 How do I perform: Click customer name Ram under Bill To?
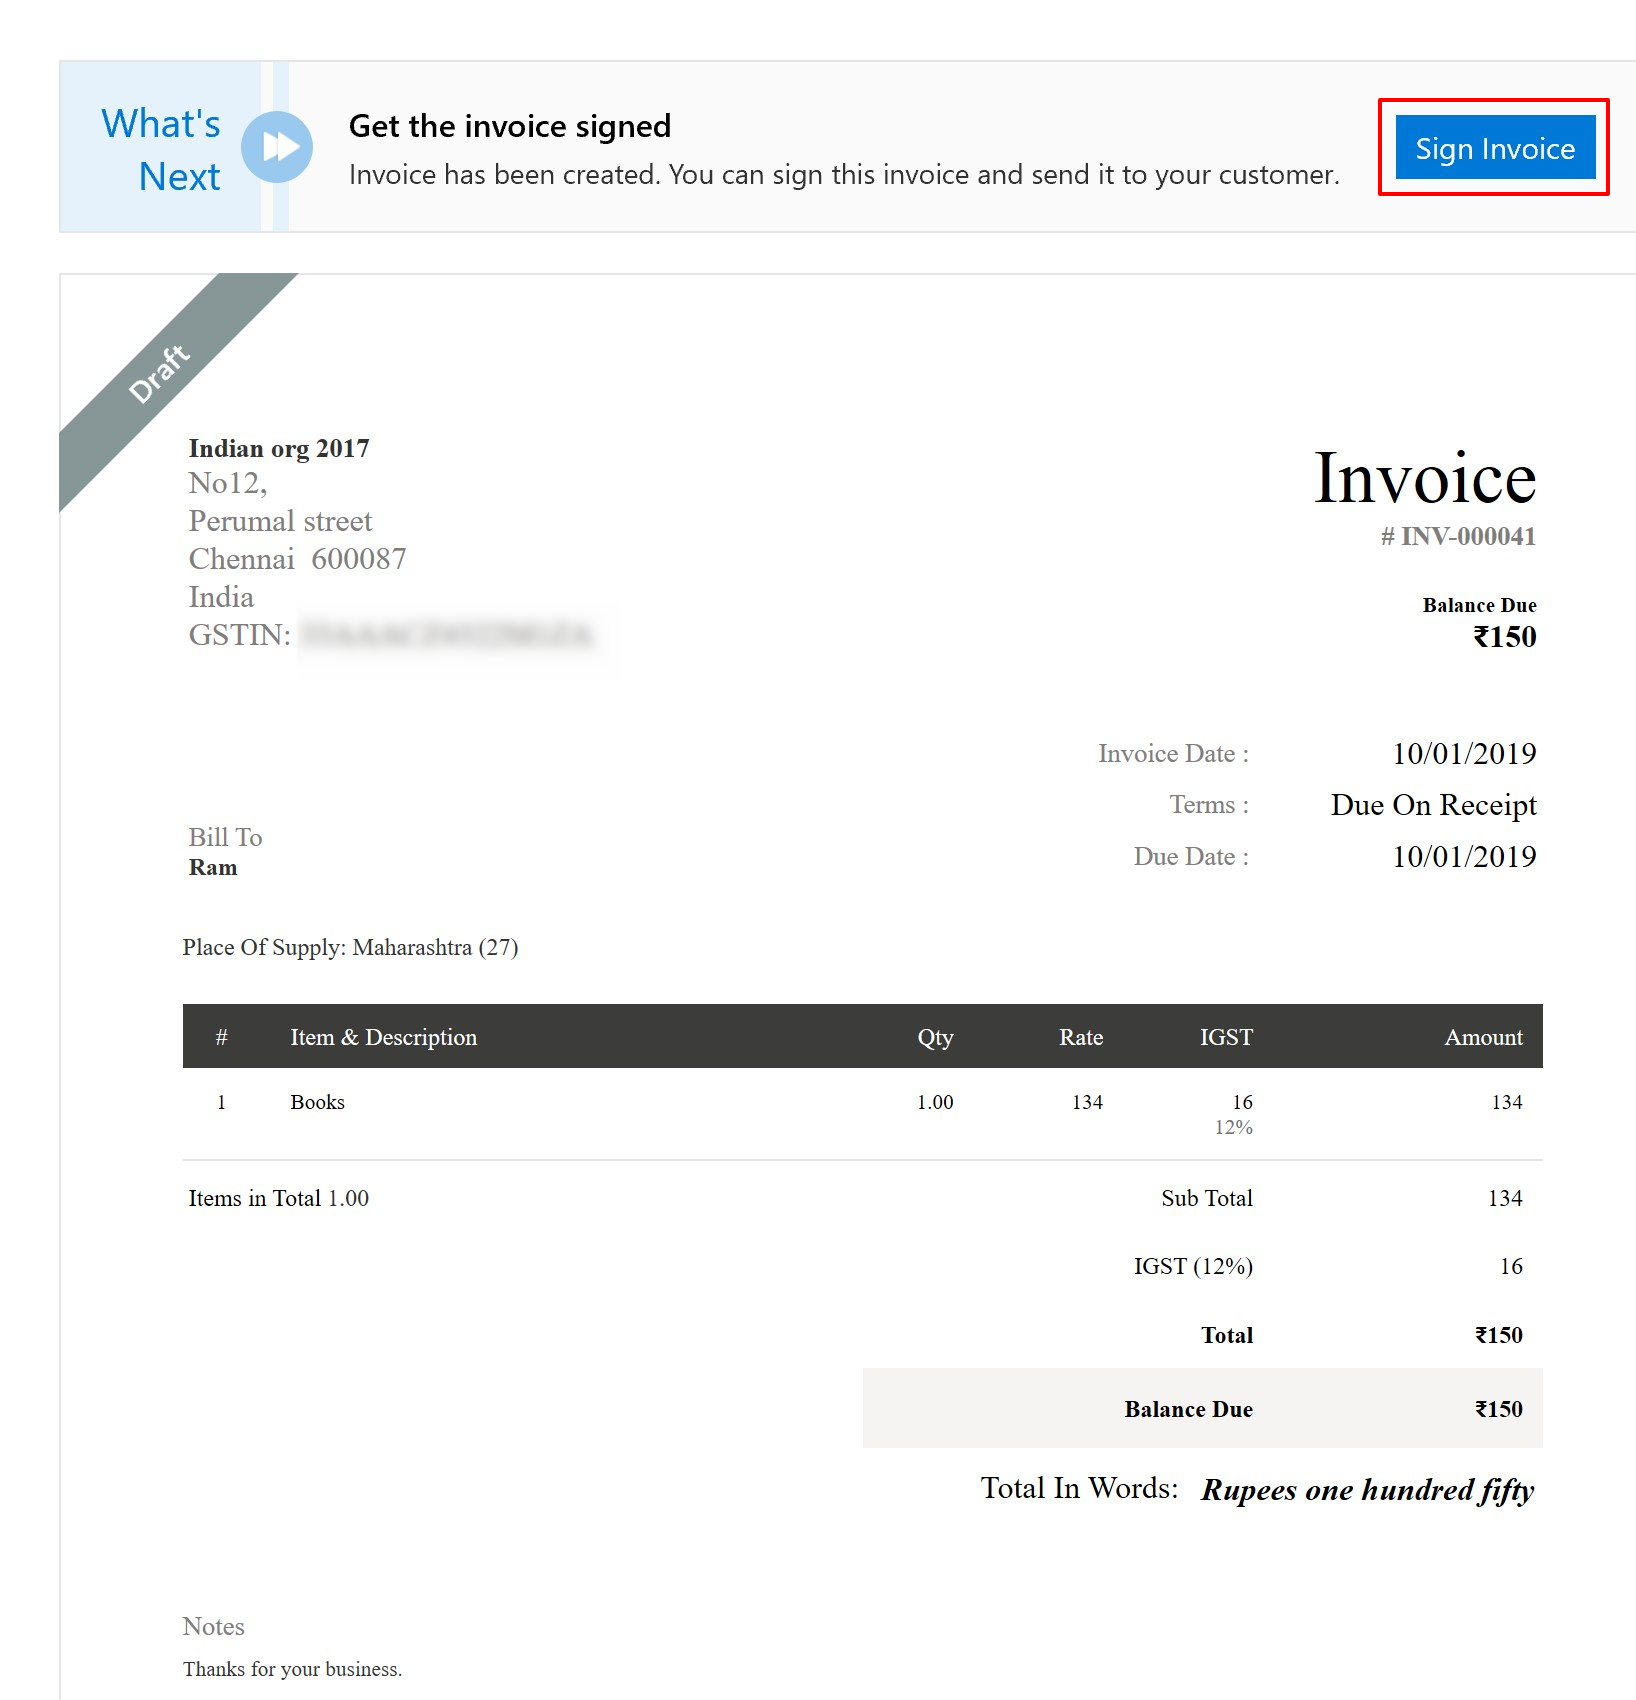pos(213,867)
